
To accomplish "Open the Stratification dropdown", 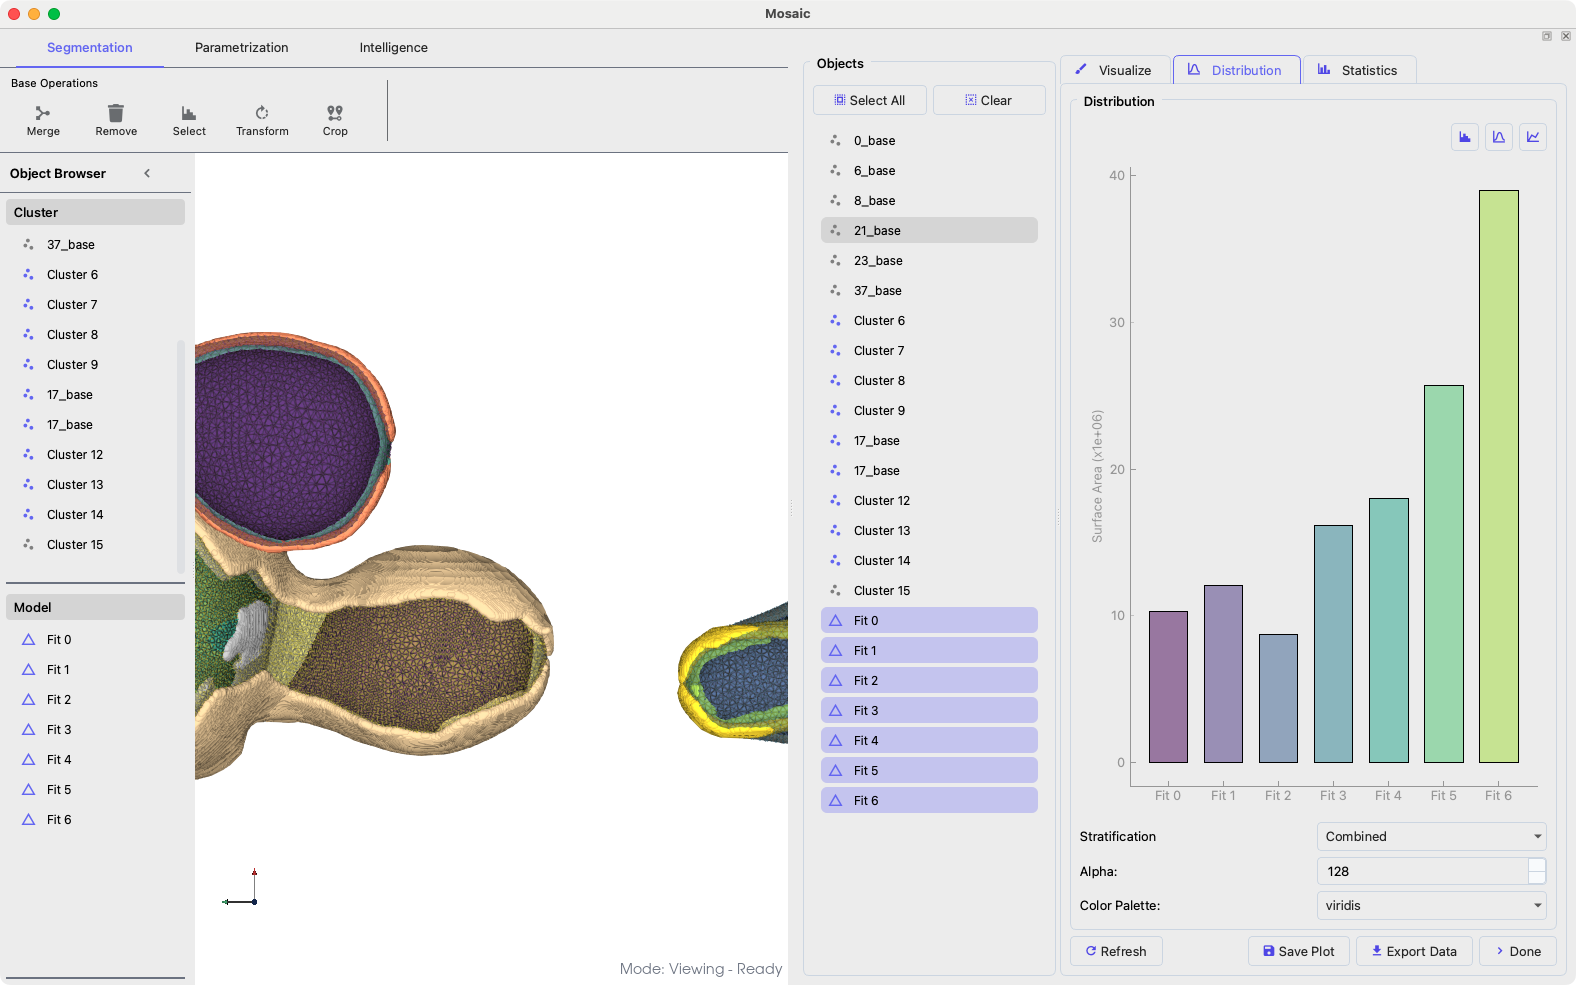I will (1432, 837).
